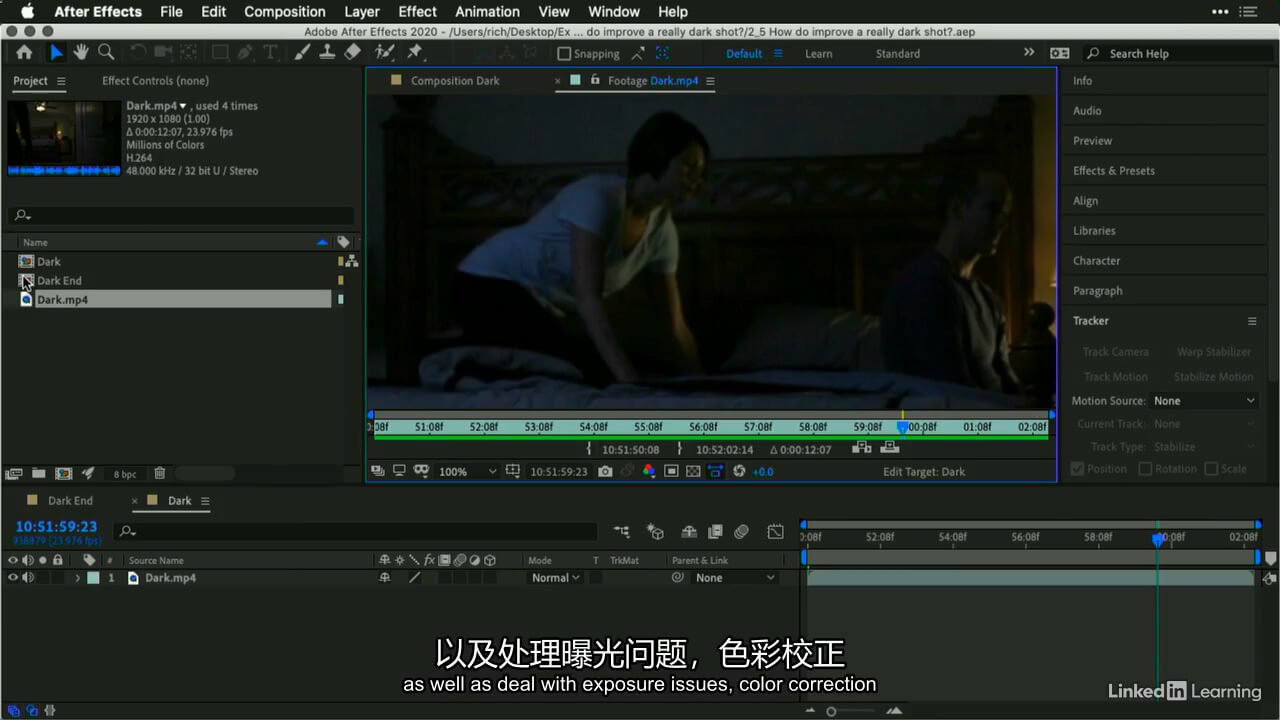
Task: Open the Tracker panel menu
Action: pyautogui.click(x=1251, y=321)
